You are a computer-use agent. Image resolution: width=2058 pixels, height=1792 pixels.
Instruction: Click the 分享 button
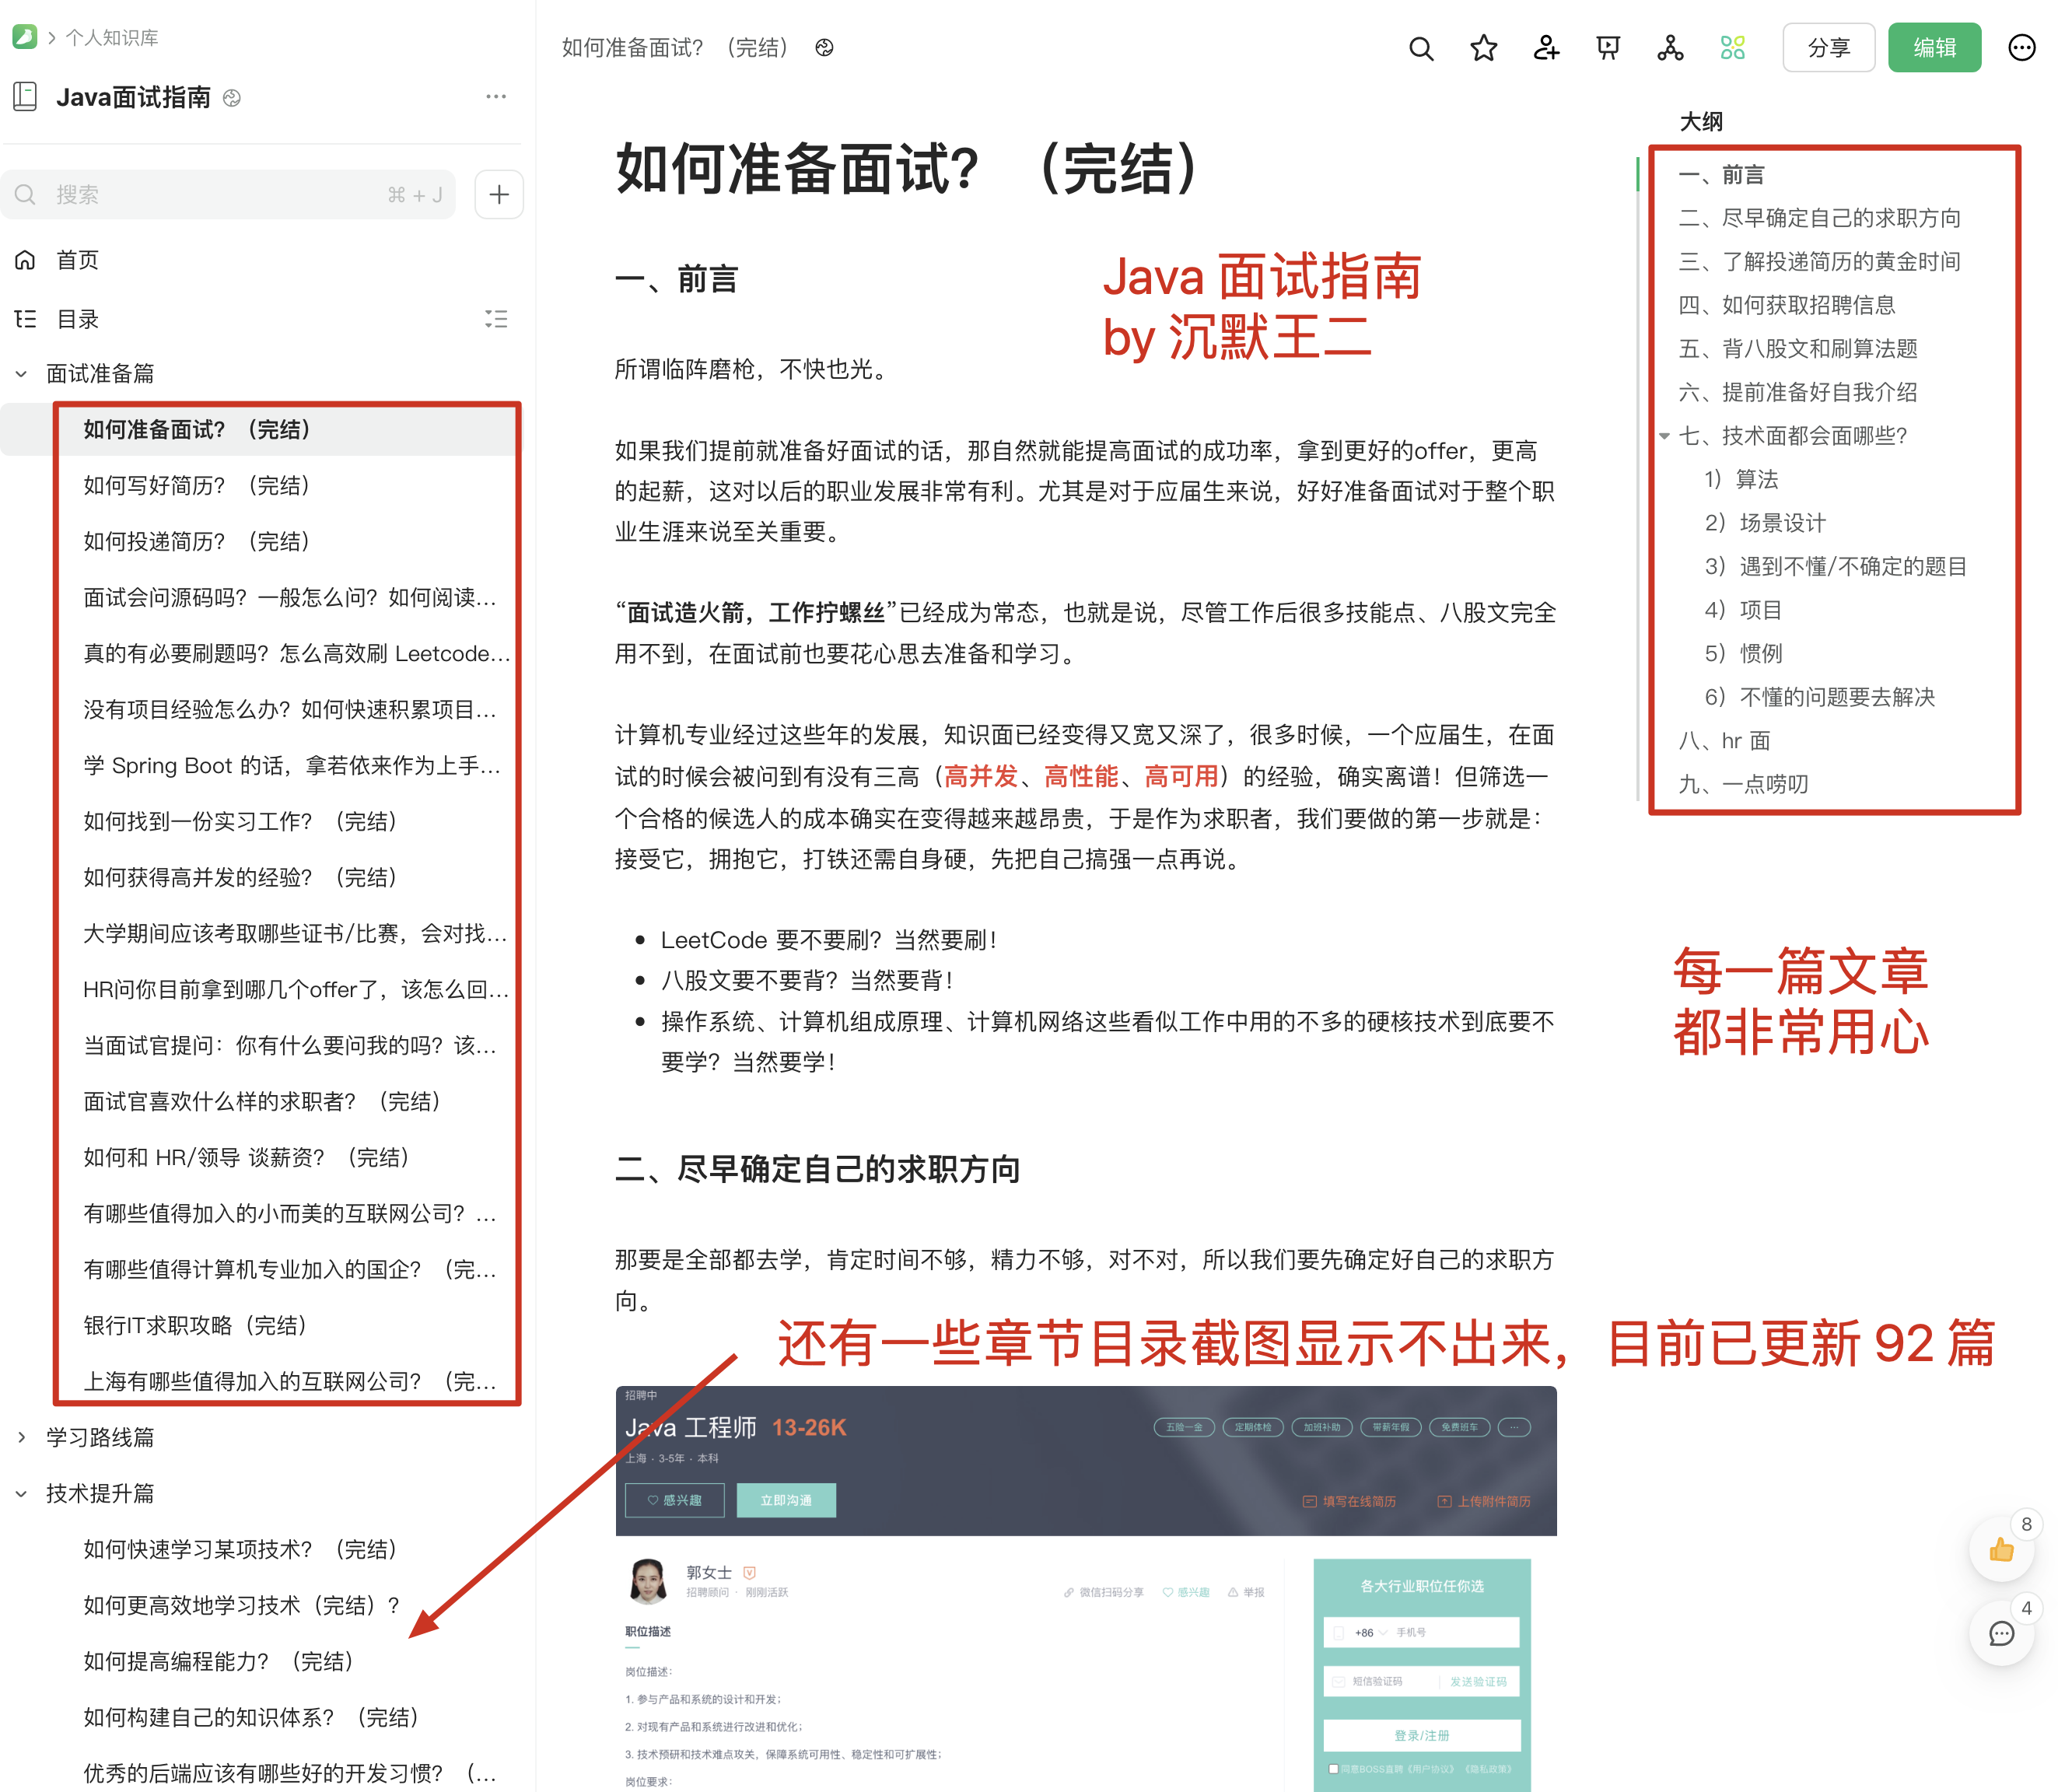(1829, 47)
